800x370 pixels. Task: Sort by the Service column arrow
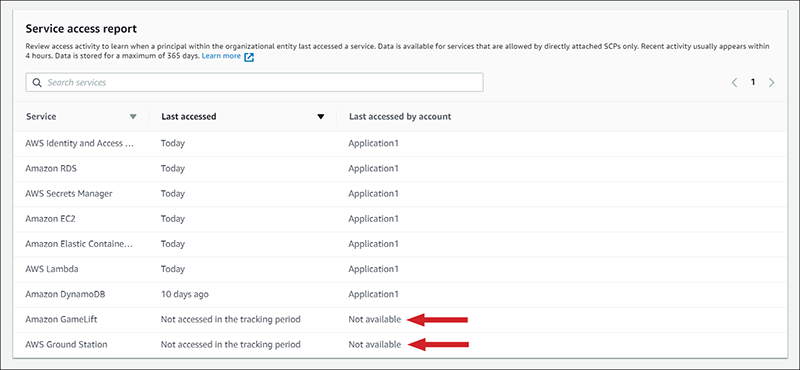133,117
